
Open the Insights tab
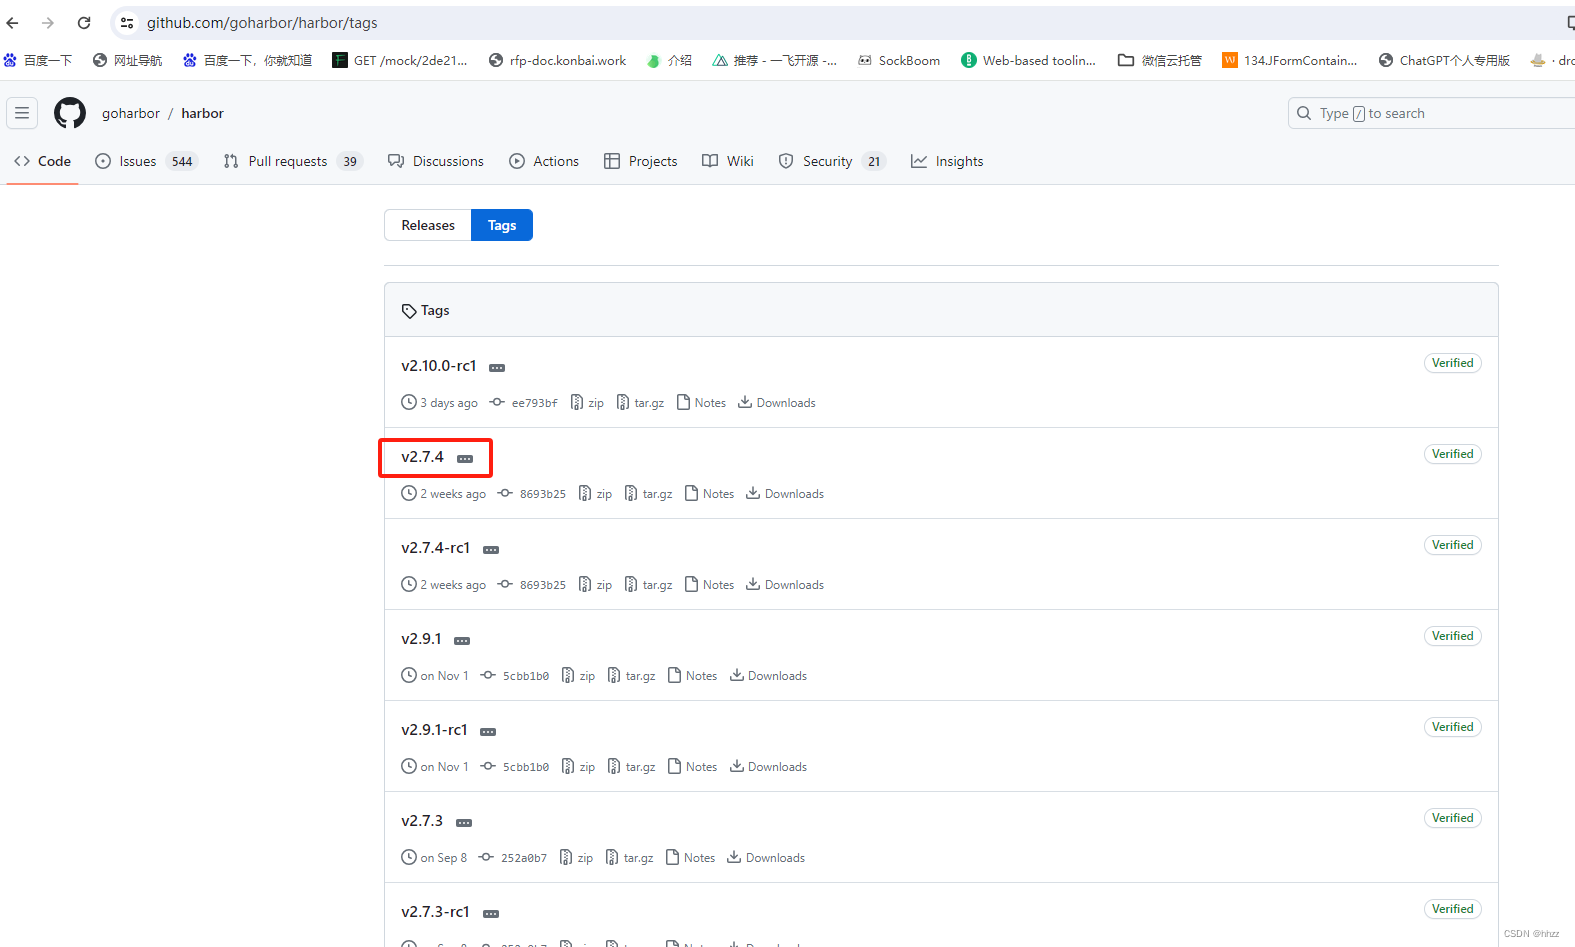click(947, 161)
